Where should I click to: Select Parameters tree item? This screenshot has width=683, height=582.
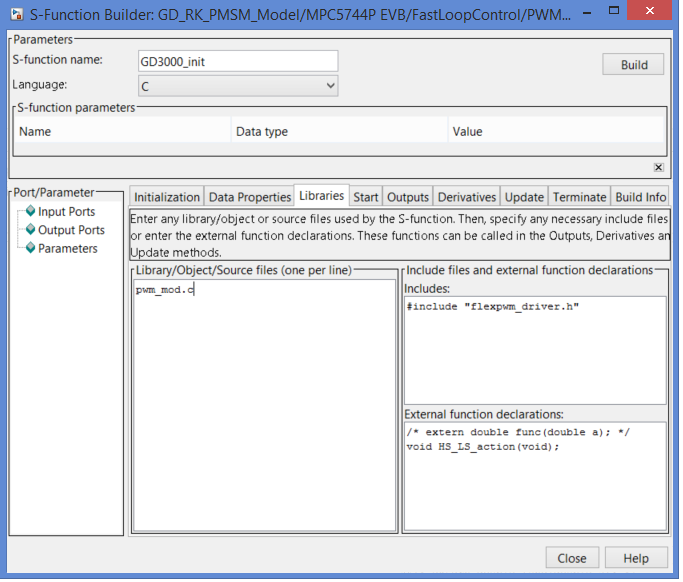[68, 248]
